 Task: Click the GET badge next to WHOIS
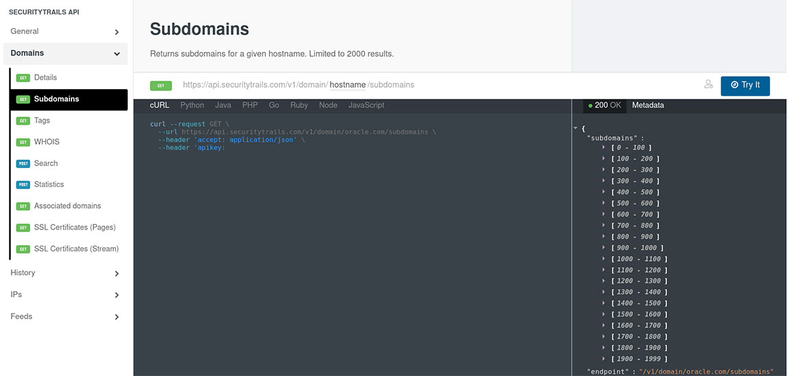point(23,142)
